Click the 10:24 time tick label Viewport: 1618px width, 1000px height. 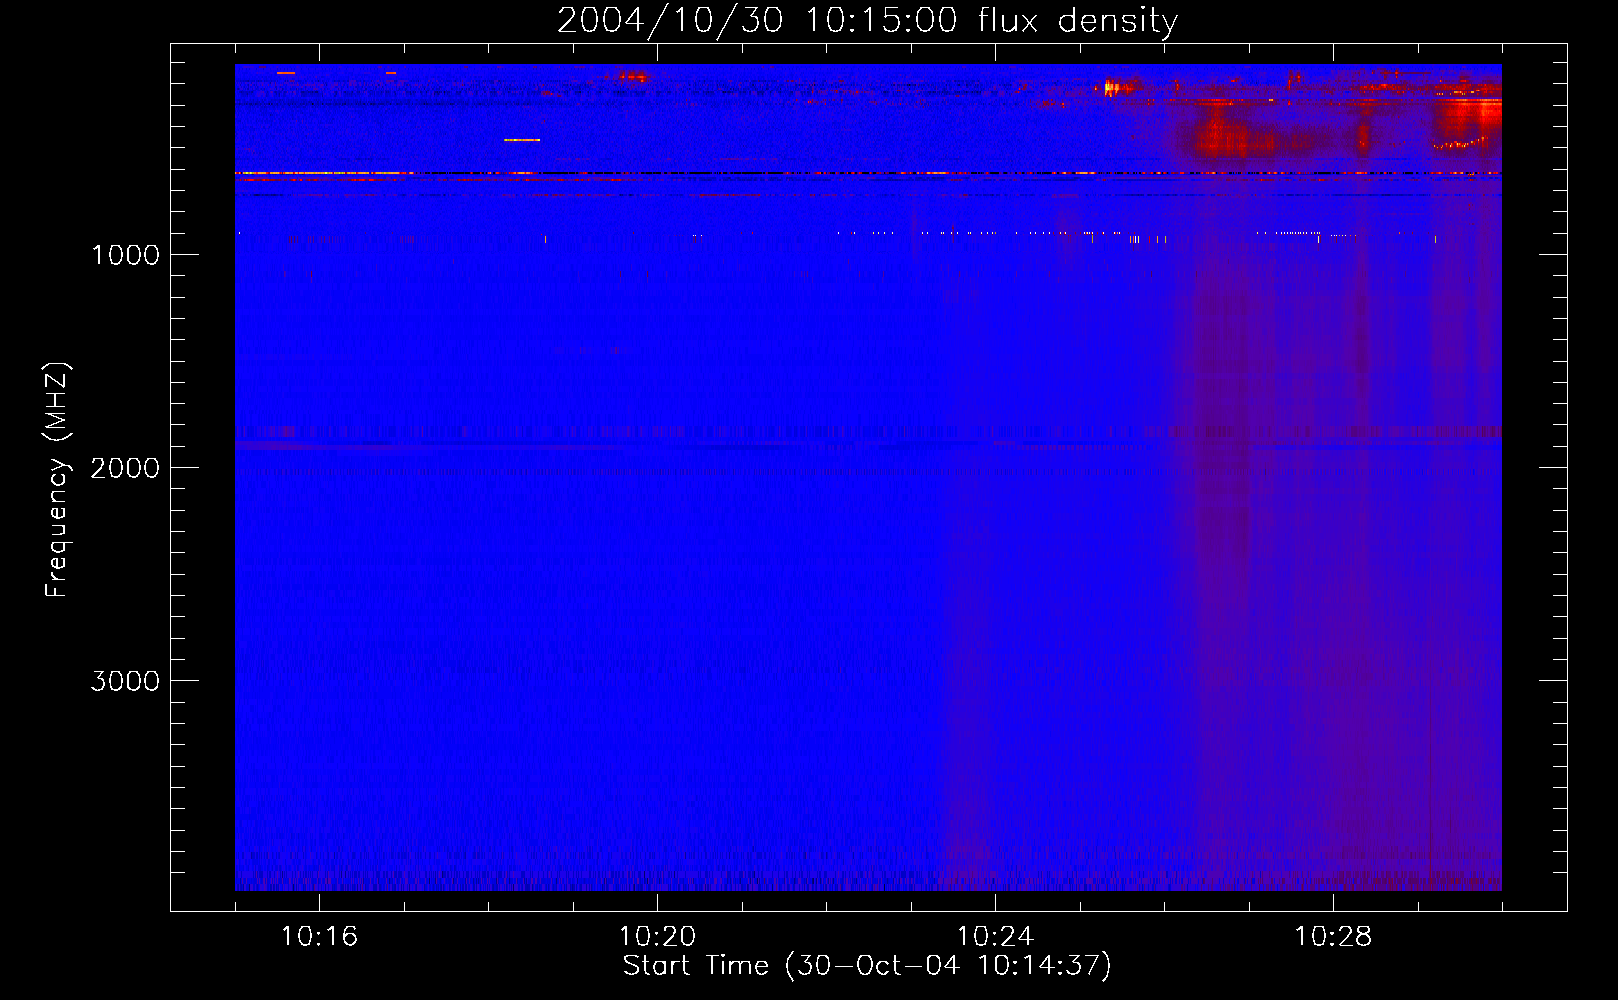[x=995, y=936]
